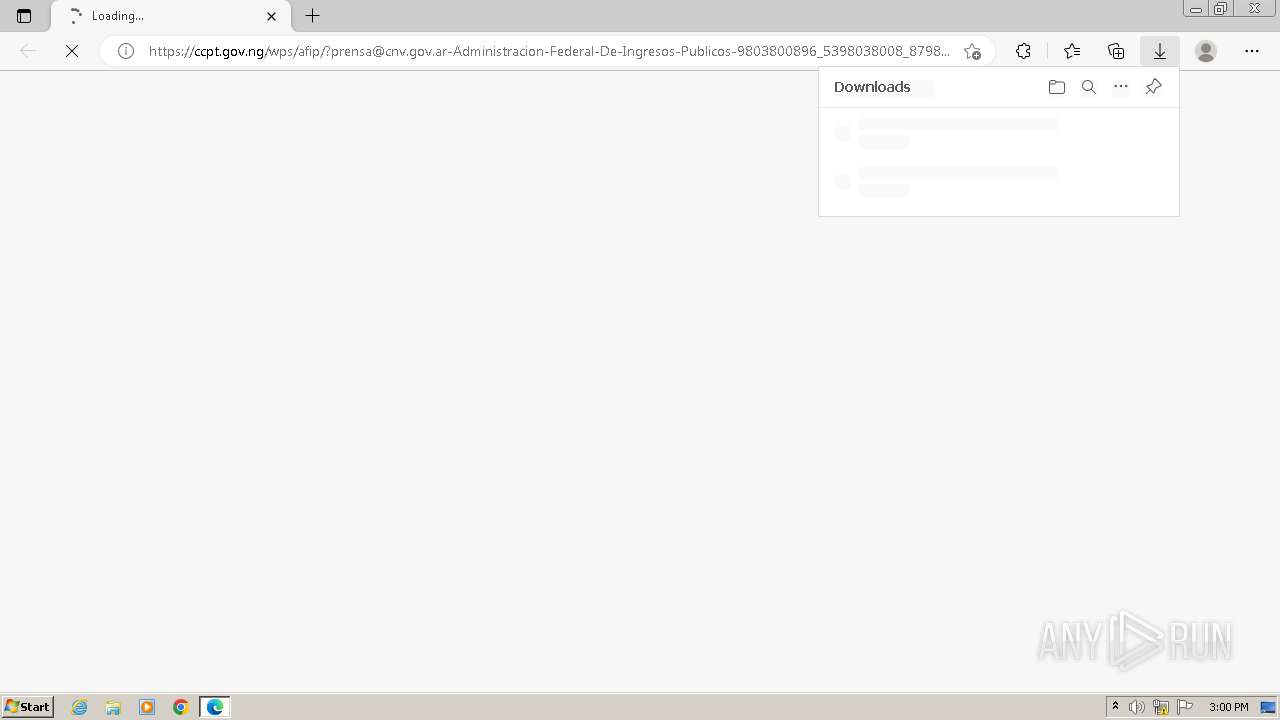
Task: Show hidden system tray icons
Action: 1115,707
